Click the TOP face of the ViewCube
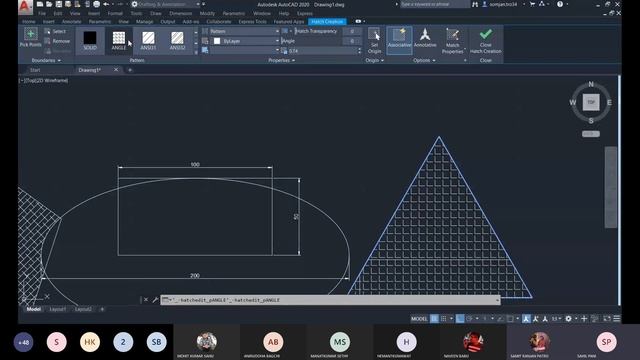Image resolution: width=640 pixels, height=360 pixels. (x=591, y=102)
